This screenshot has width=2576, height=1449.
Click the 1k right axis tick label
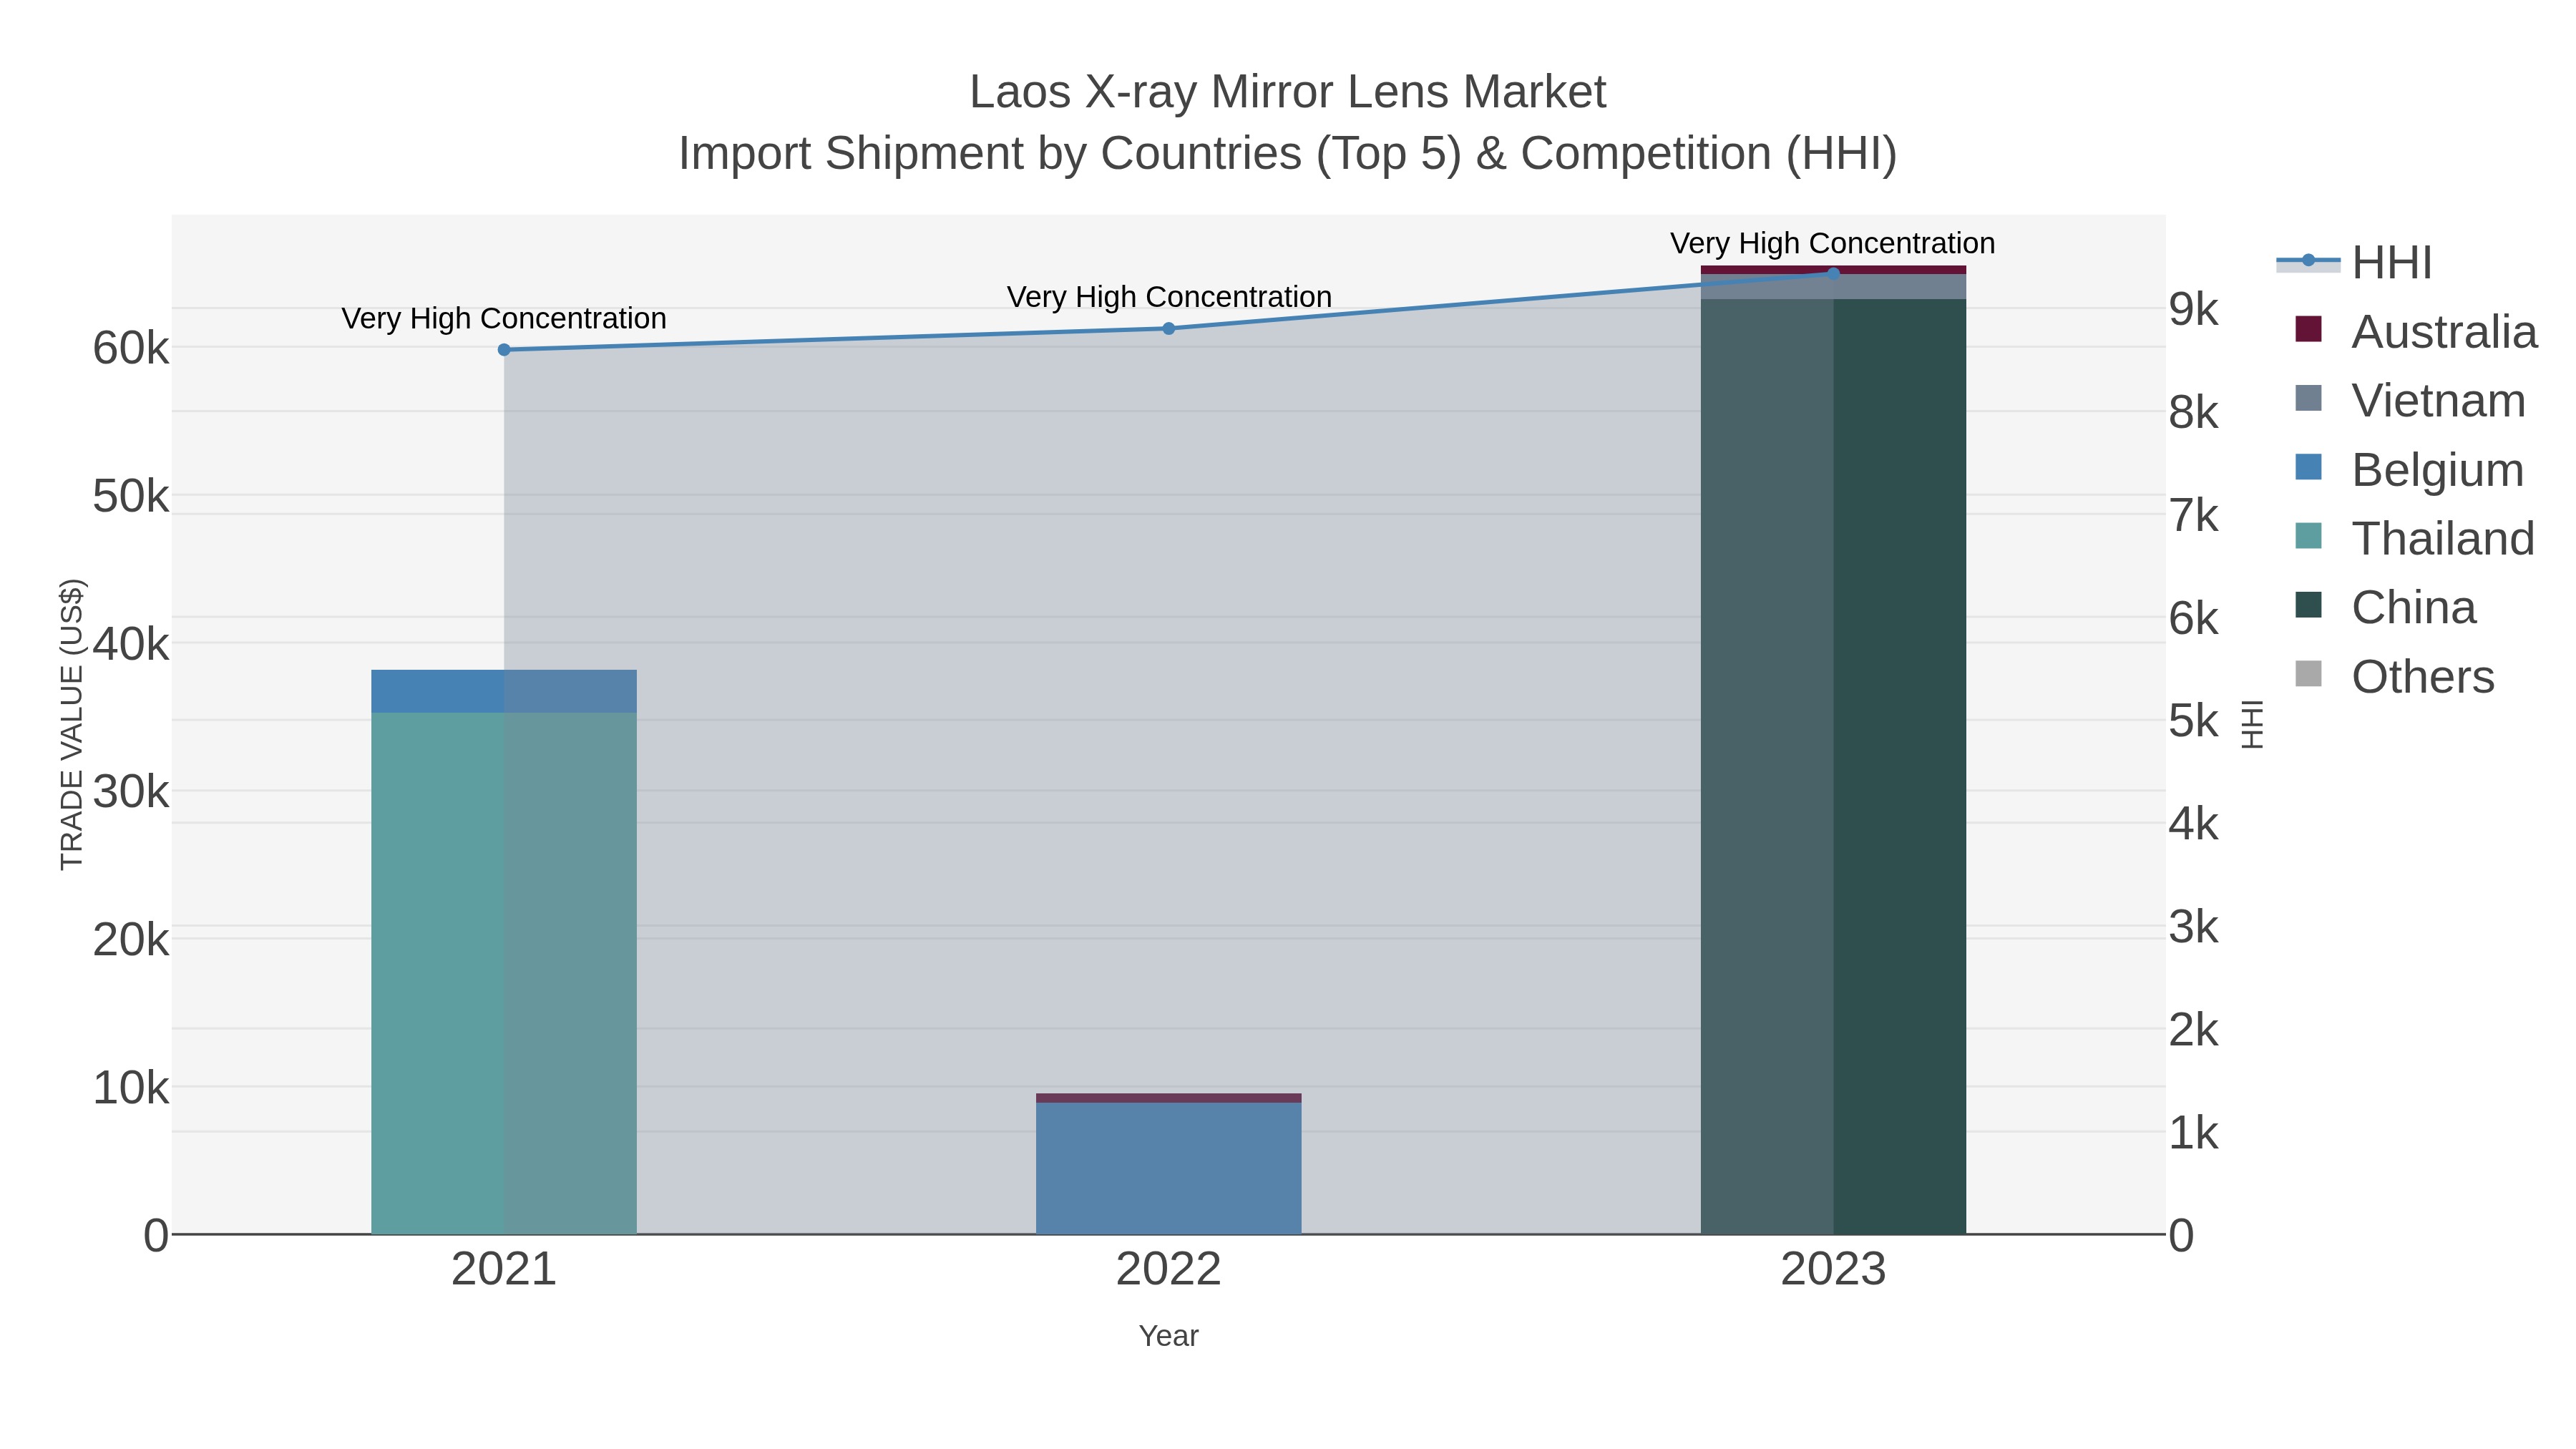2194,1133
